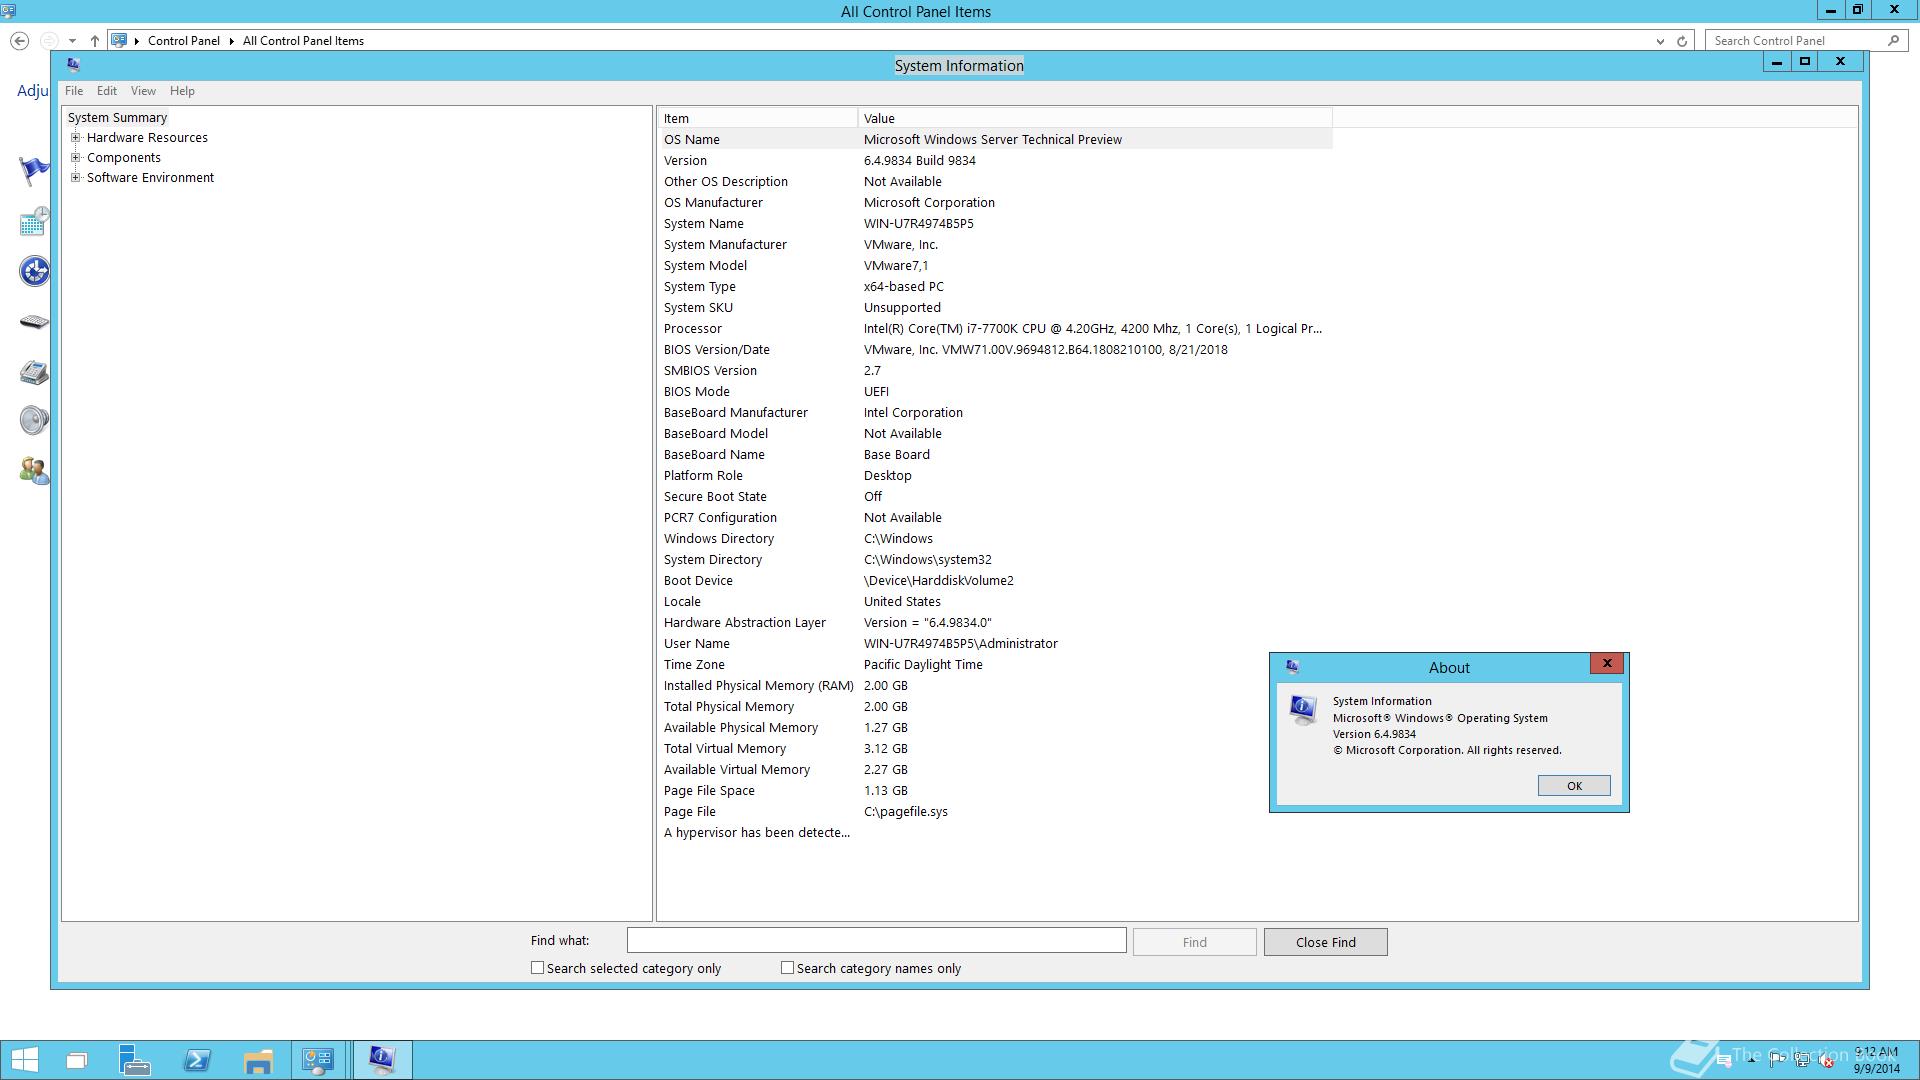
Task: Open the View menu
Action: point(143,91)
